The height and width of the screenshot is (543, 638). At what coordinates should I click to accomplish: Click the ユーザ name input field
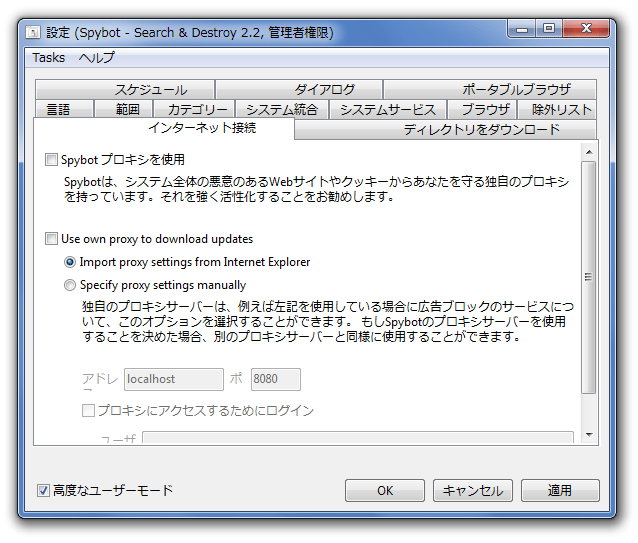click(358, 438)
